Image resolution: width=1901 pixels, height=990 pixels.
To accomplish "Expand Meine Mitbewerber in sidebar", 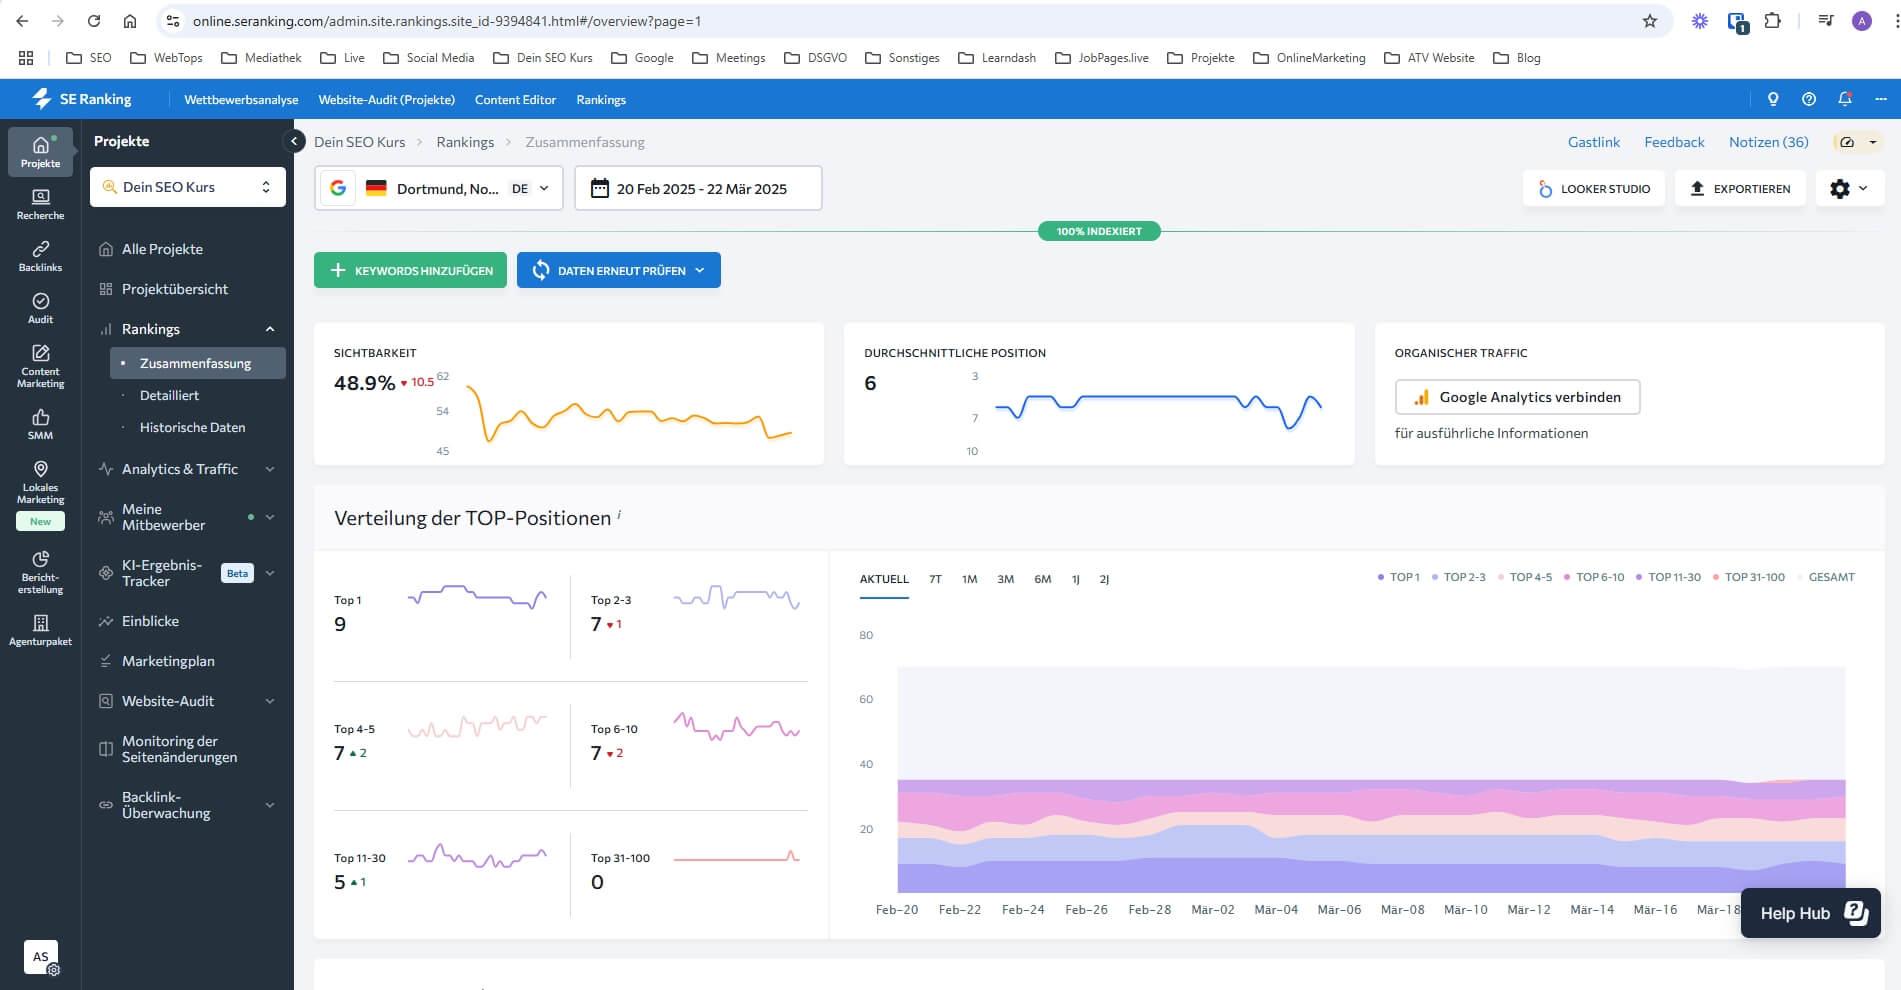I will coord(270,517).
